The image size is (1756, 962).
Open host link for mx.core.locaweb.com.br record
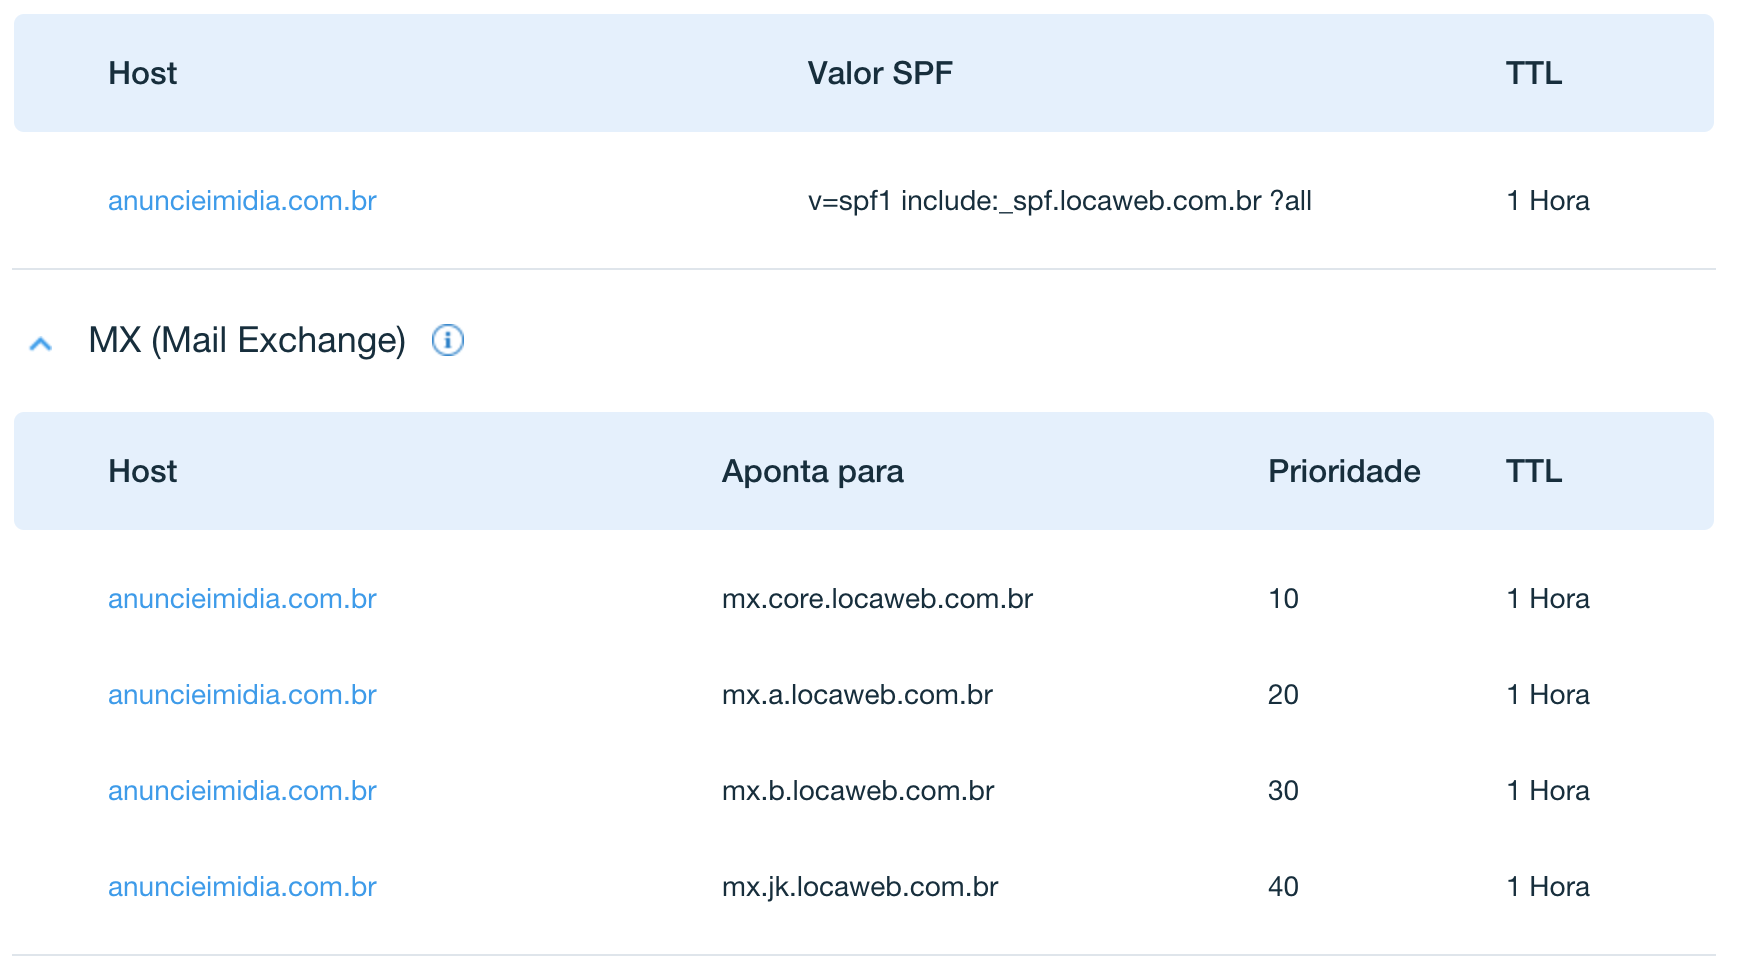click(x=242, y=599)
